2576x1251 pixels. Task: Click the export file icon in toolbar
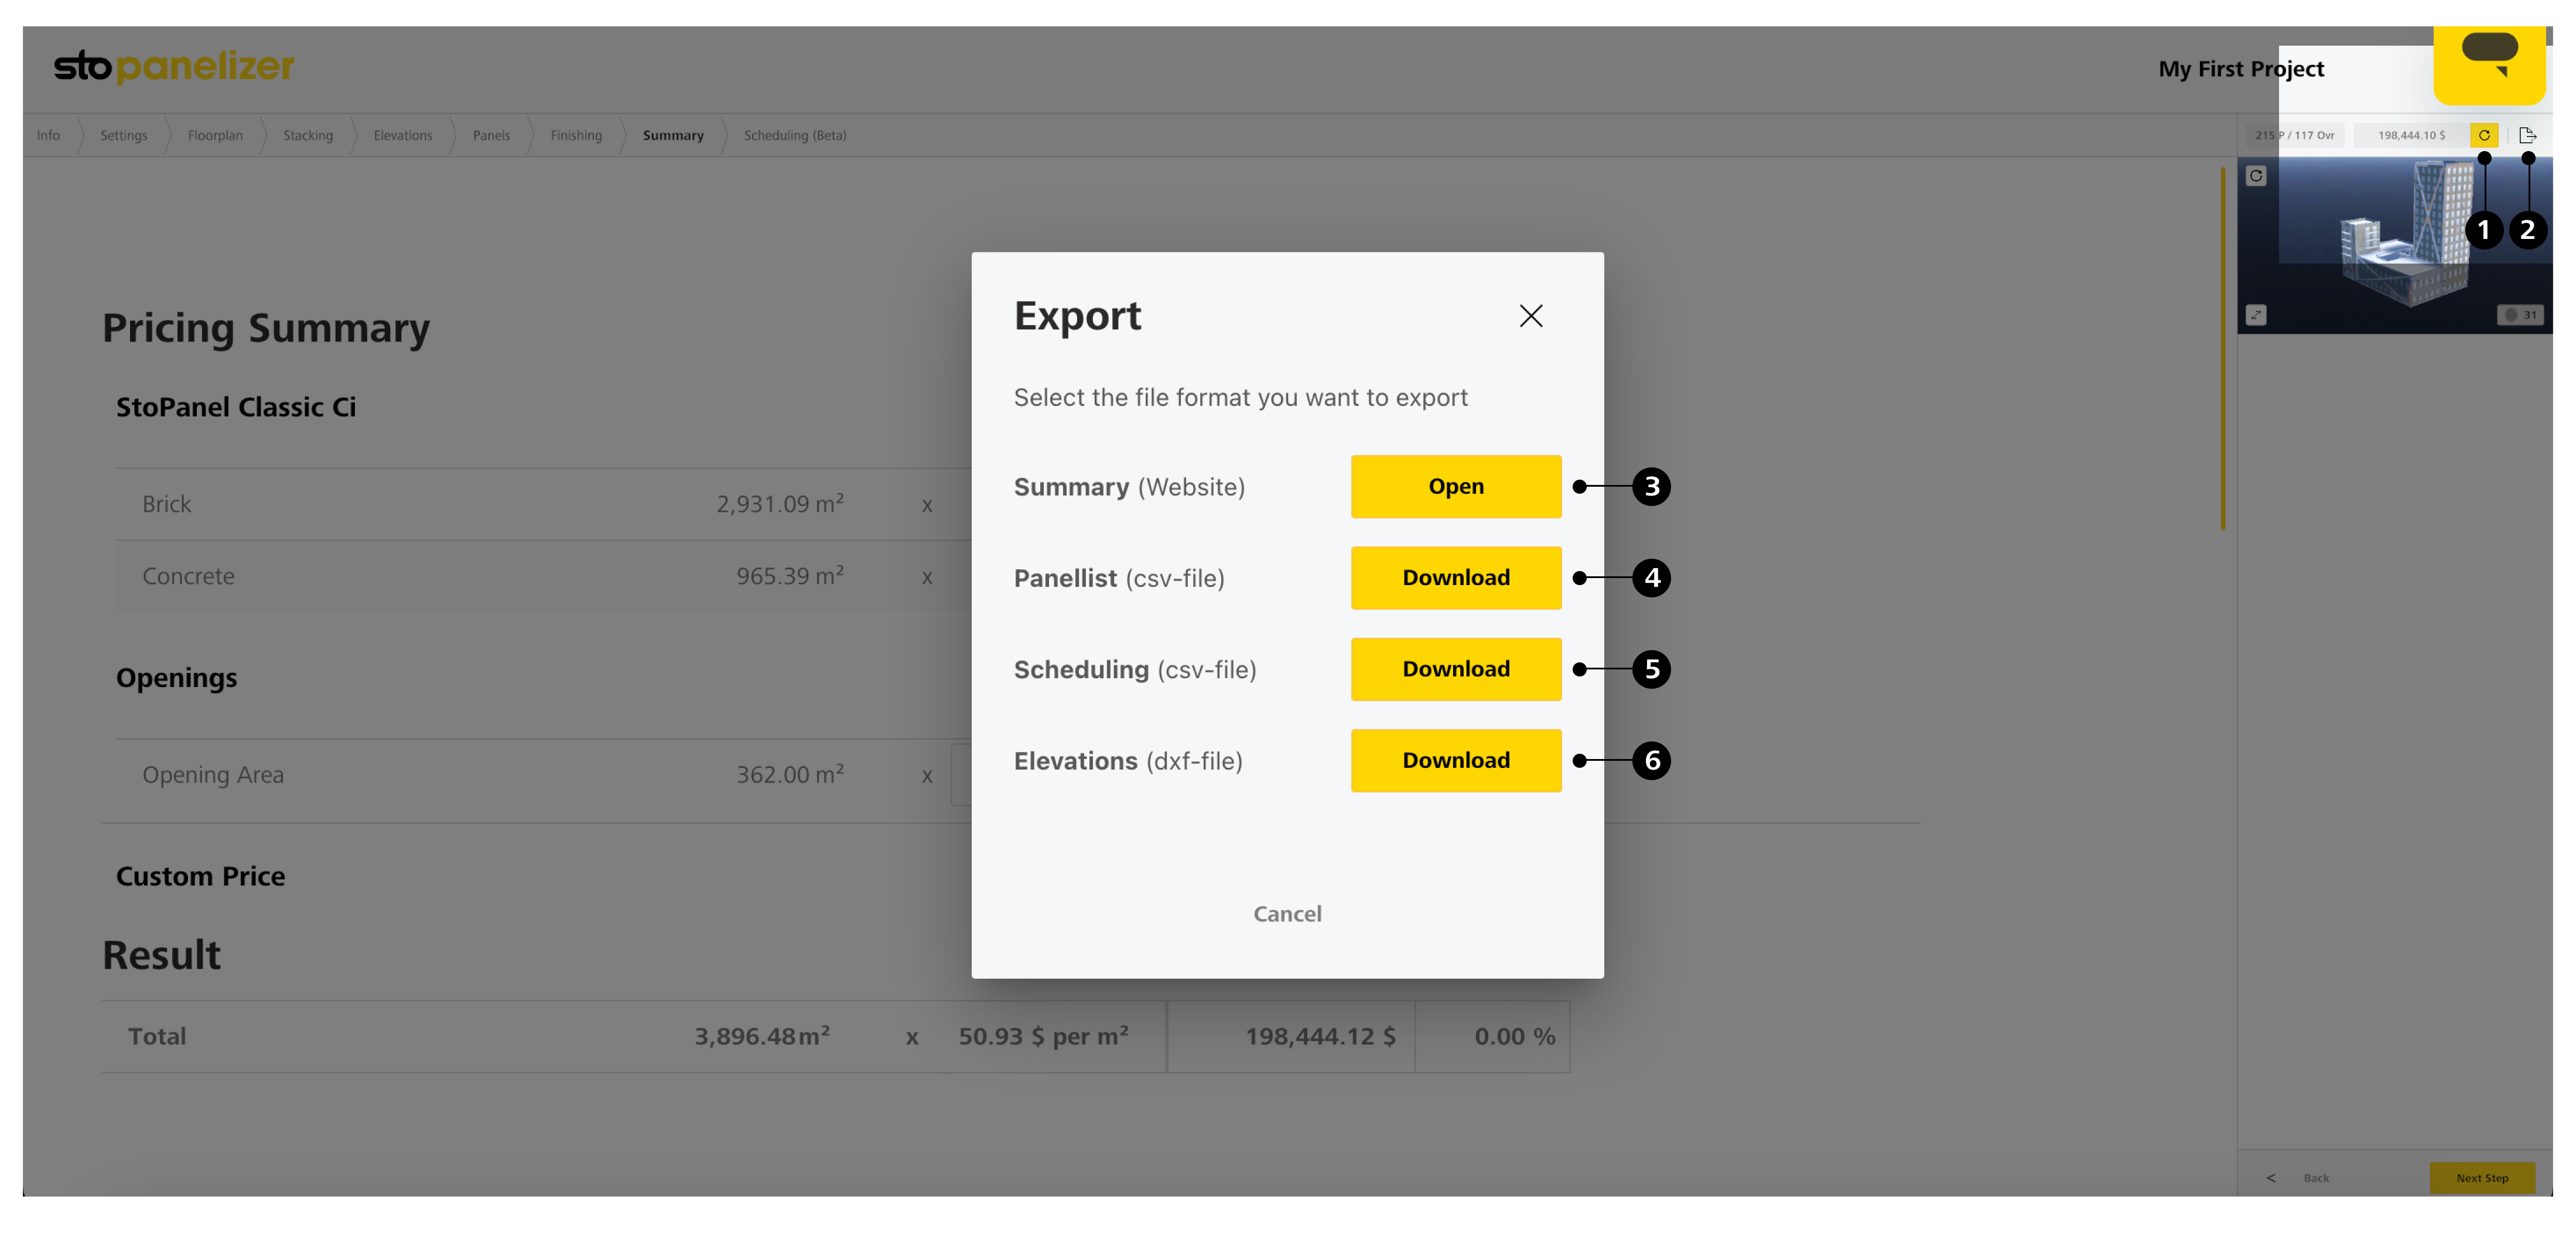[2528, 136]
